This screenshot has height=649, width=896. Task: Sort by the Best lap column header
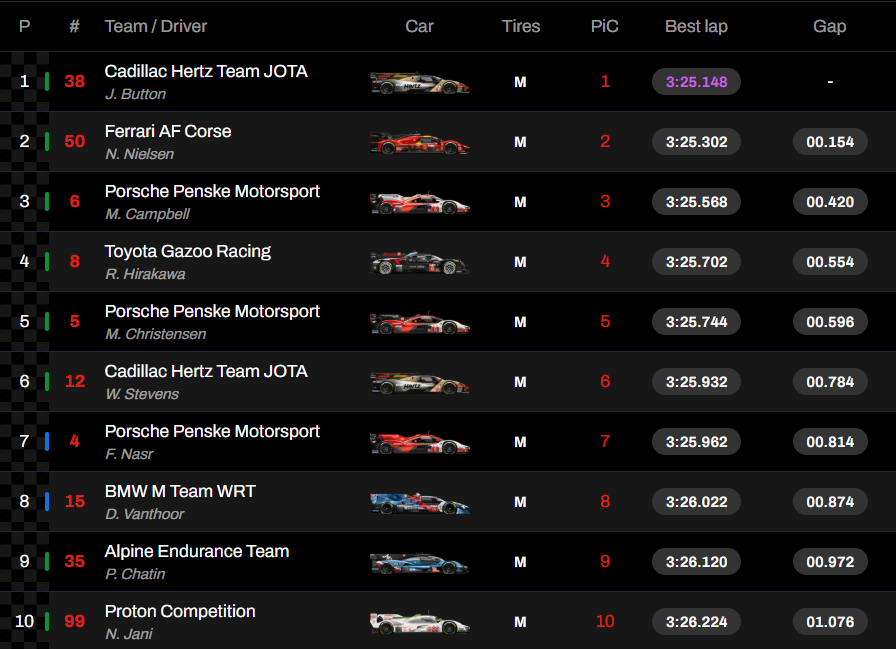(696, 26)
